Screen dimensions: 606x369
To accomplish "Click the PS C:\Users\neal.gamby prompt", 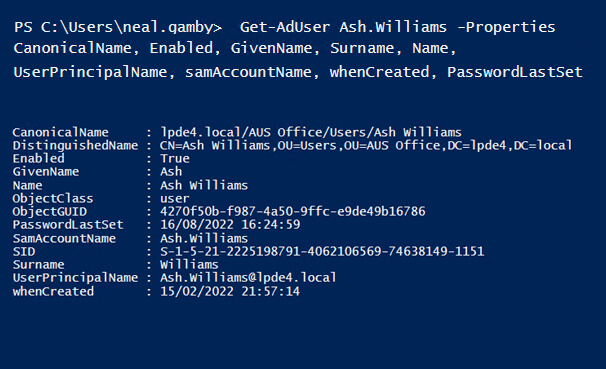I will (118, 27).
